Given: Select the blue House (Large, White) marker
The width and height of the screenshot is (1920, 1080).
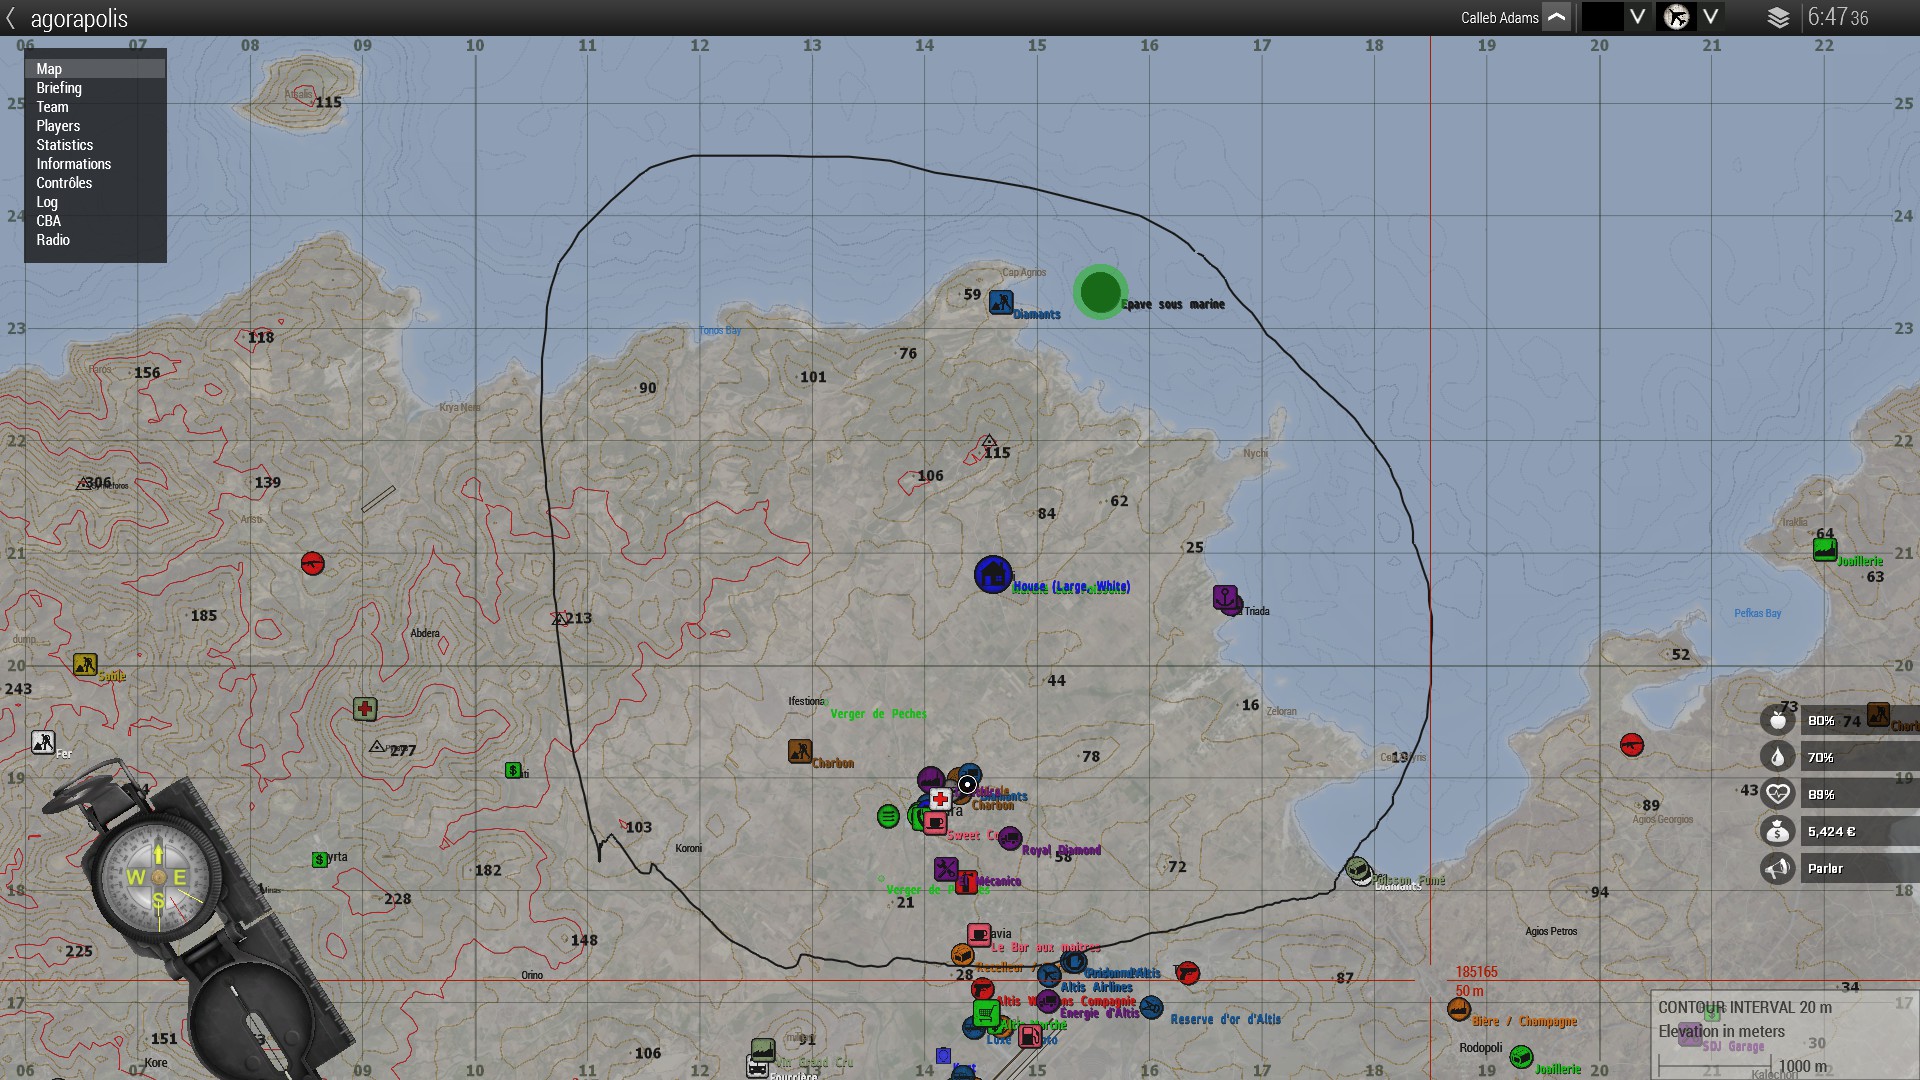Looking at the screenshot, I should pos(993,575).
